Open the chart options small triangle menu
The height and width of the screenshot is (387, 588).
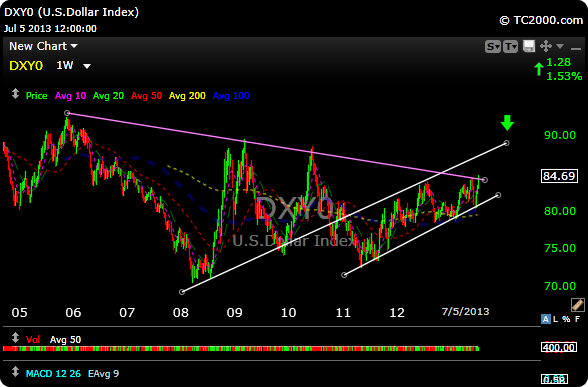(560, 46)
